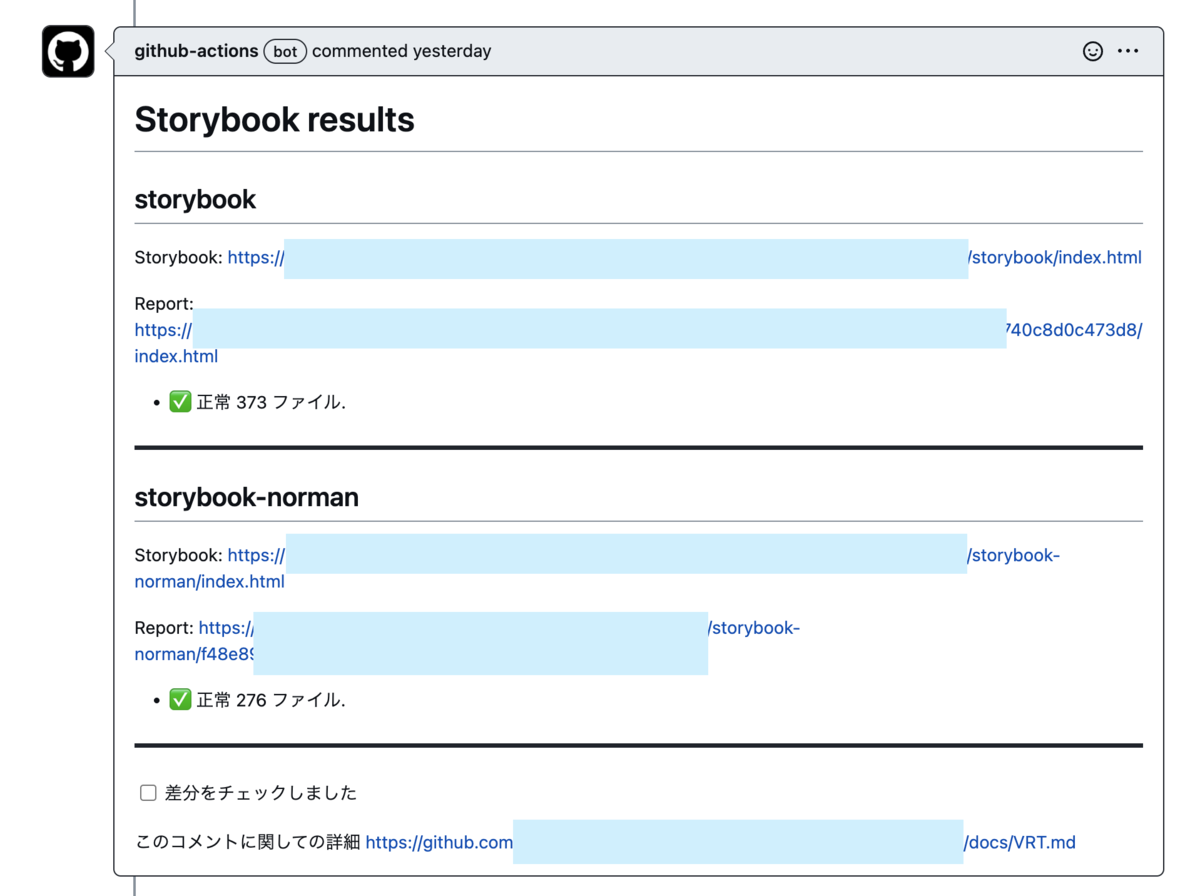Viewport: 1200px width, 896px height.
Task: Click the 'storybook' section heading
Action: click(x=195, y=200)
